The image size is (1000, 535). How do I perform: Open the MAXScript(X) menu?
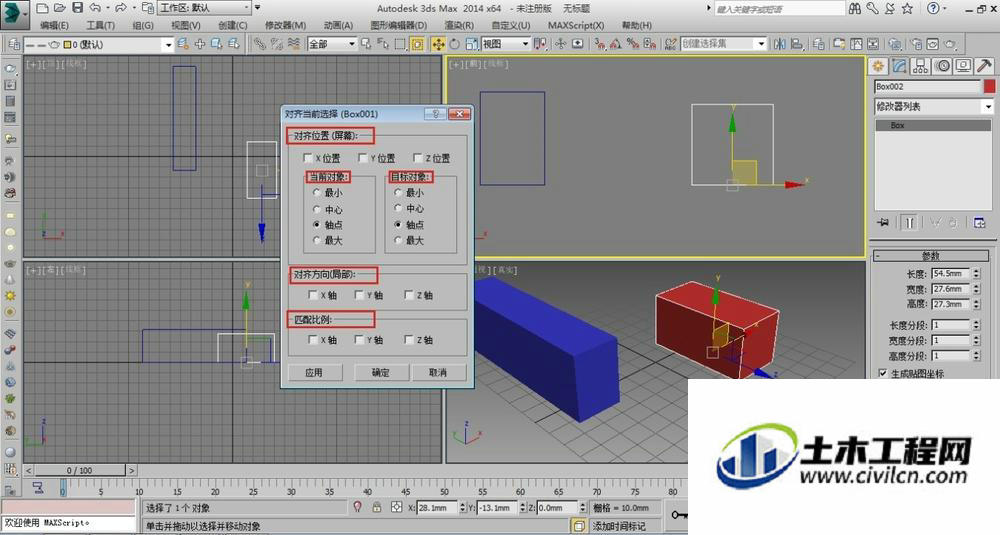576,26
